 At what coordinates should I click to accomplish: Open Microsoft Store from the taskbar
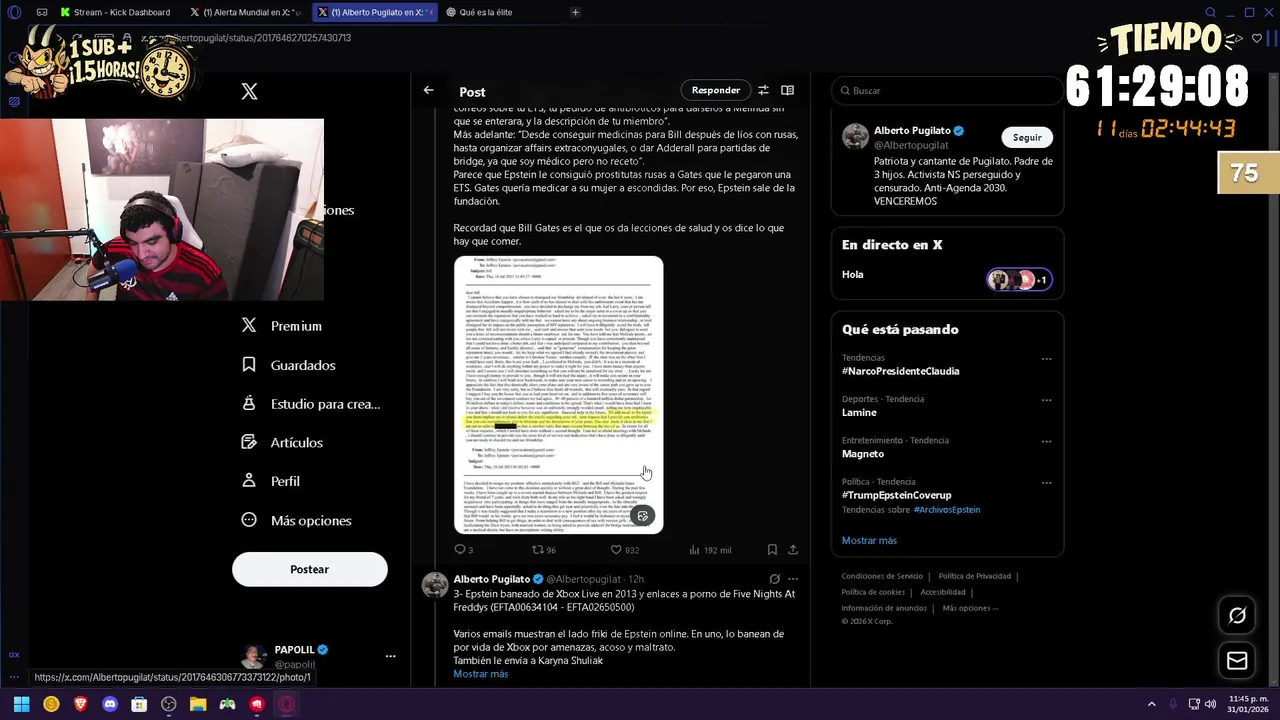pyautogui.click(x=139, y=704)
